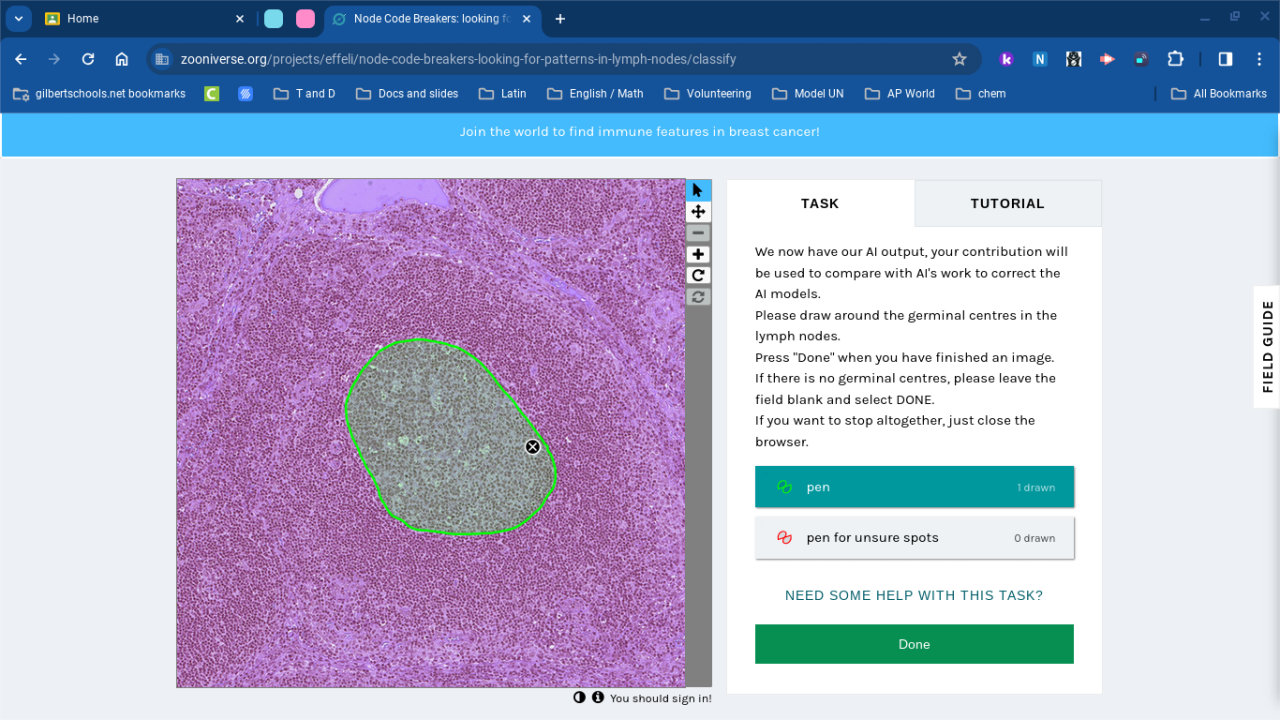Image resolution: width=1280 pixels, height=720 pixels.
Task: Expand the English / Math folder
Action: (x=595, y=94)
